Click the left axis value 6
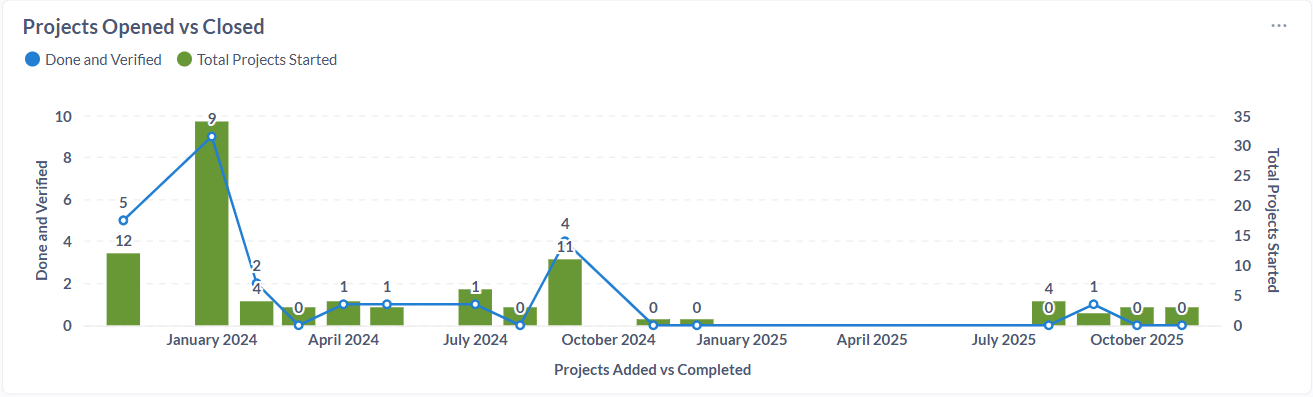 [x=67, y=200]
